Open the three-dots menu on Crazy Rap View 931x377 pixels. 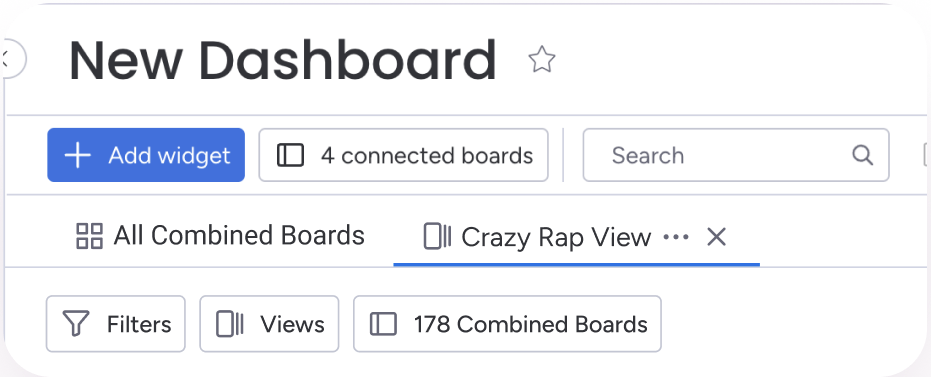(x=676, y=237)
